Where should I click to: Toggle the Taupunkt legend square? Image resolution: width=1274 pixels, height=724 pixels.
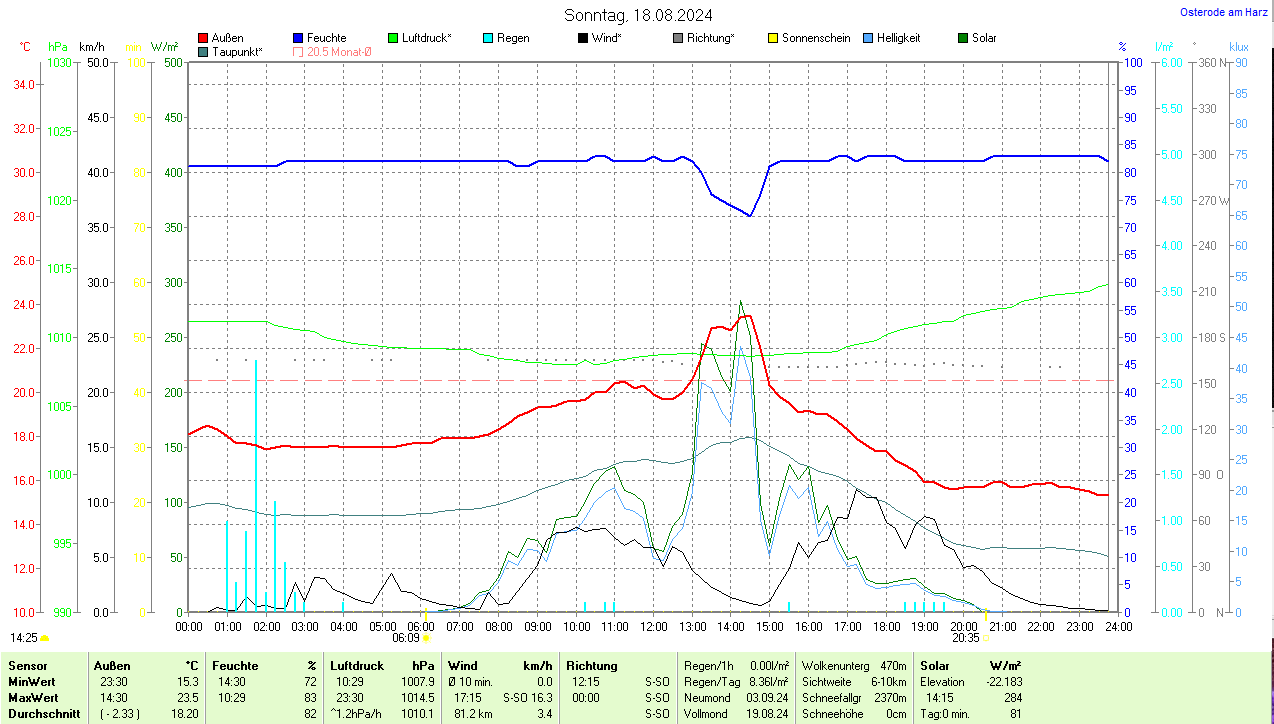(204, 51)
